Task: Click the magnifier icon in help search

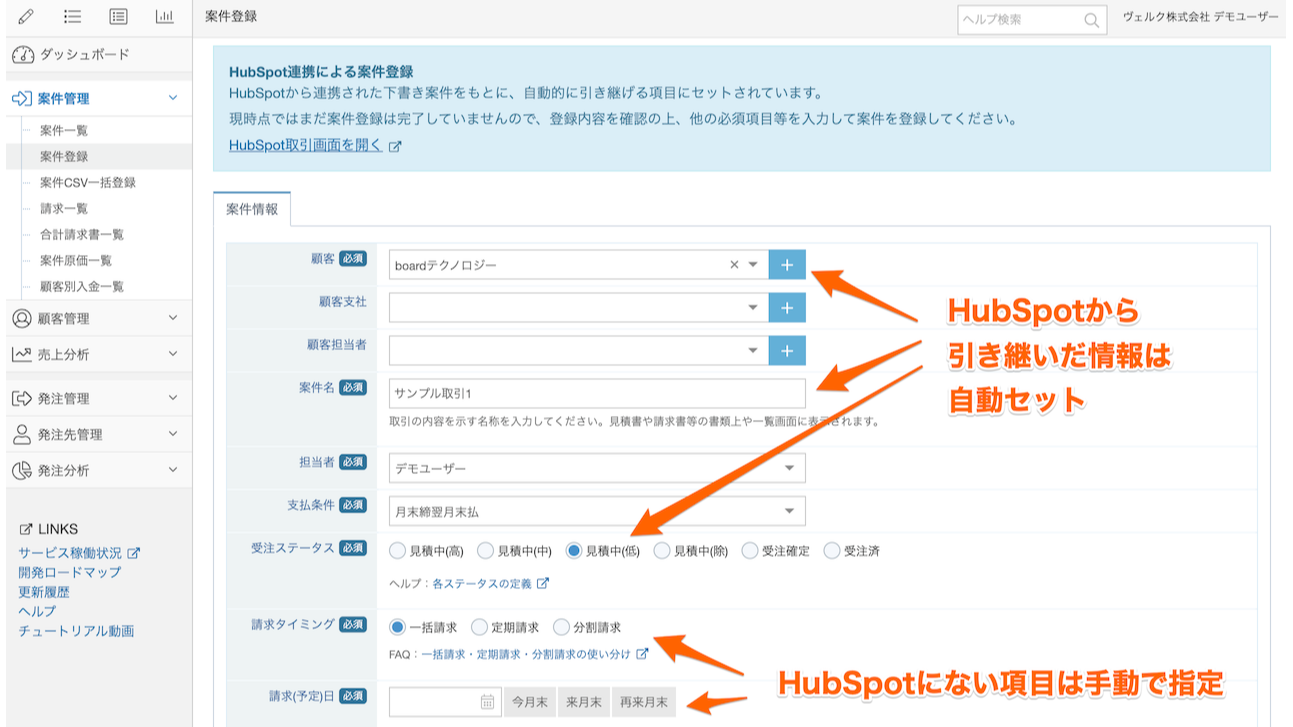Action: (x=1091, y=20)
